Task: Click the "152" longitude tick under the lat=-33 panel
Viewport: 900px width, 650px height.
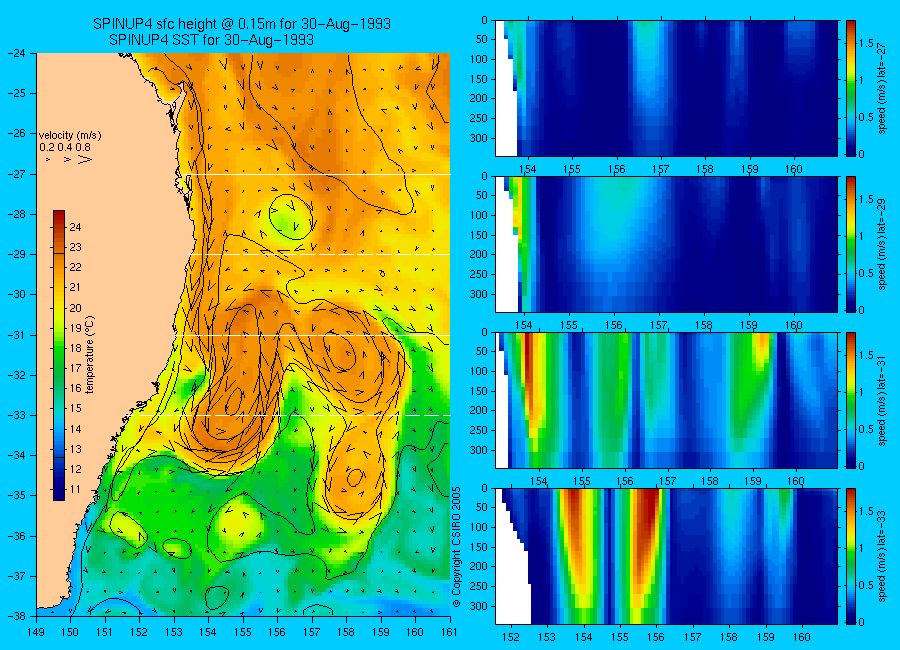Action: pos(510,637)
